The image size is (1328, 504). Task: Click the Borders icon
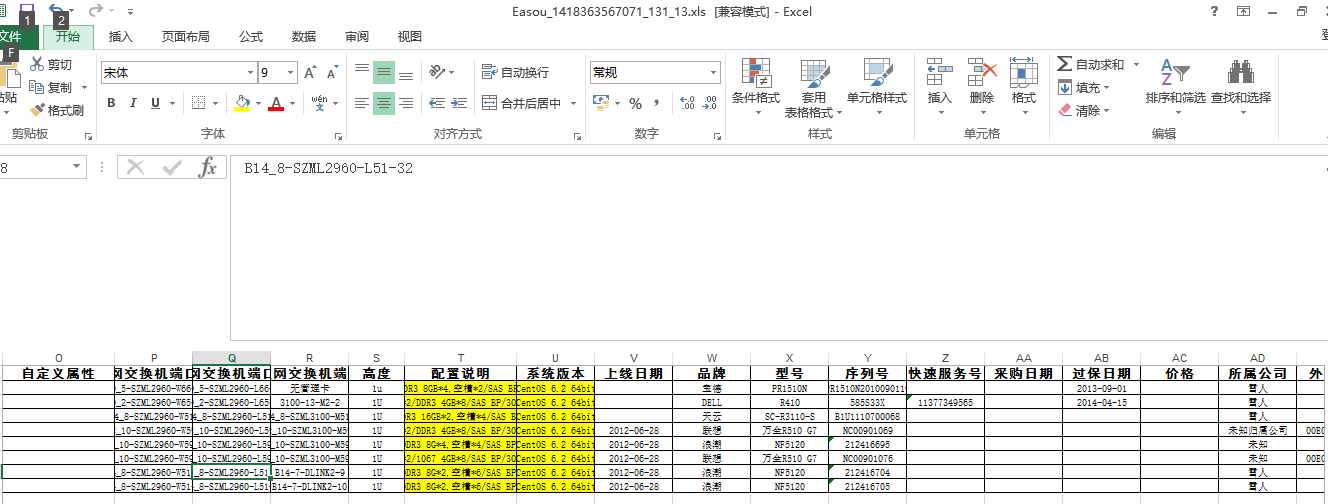(198, 103)
